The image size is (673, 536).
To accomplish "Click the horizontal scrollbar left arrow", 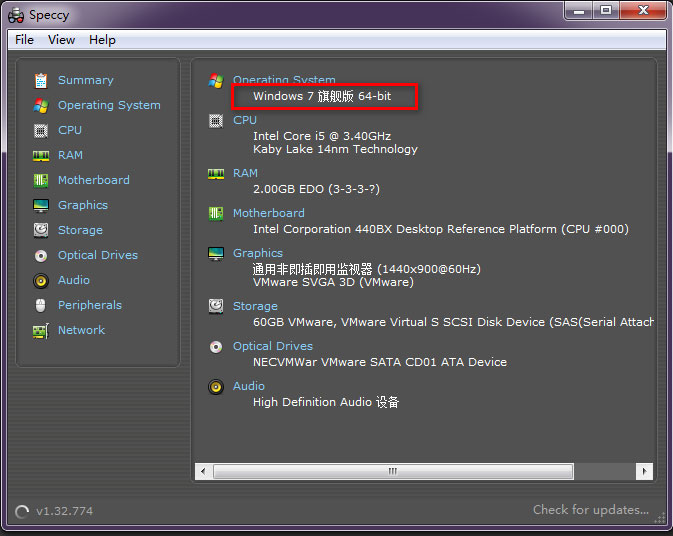I will (x=203, y=471).
